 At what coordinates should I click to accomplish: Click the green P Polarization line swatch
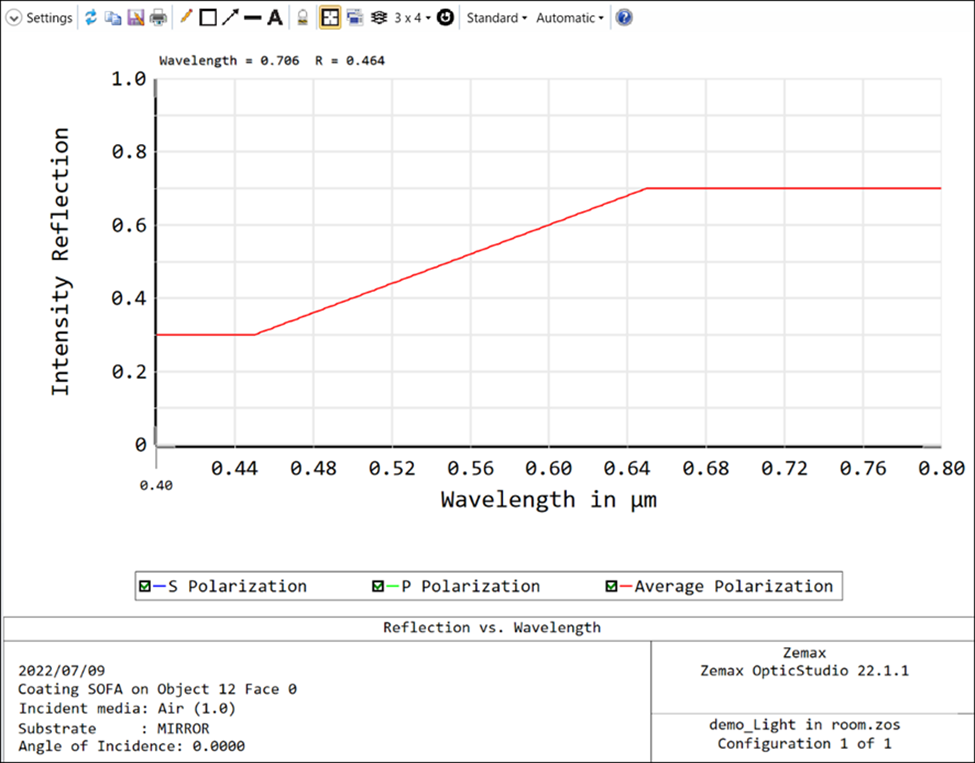click(392, 586)
